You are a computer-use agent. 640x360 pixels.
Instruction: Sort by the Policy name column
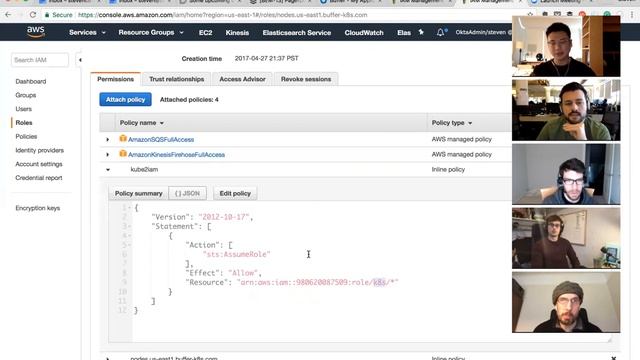(142, 123)
